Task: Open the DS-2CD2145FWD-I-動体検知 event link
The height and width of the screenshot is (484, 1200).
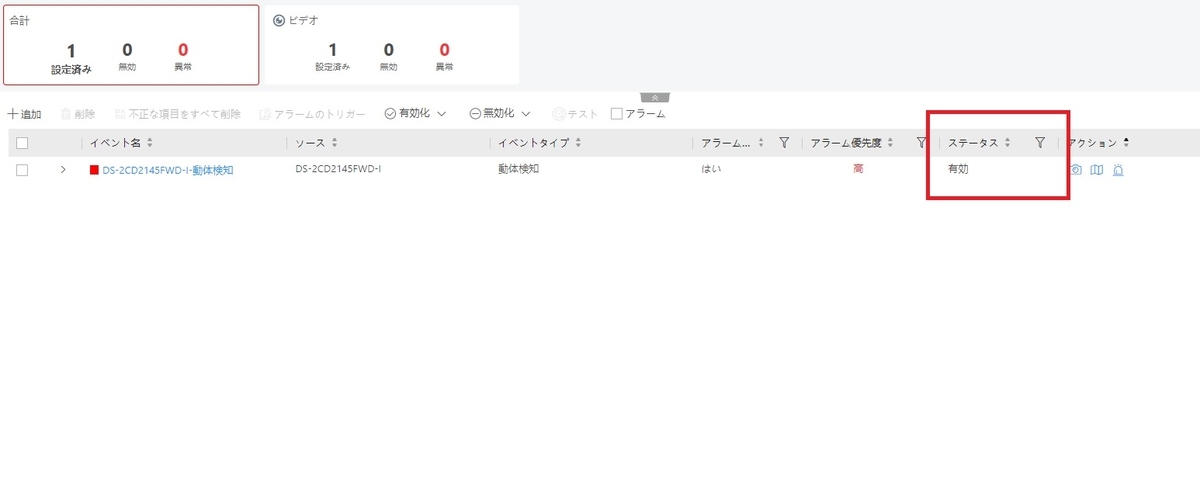Action: [167, 170]
